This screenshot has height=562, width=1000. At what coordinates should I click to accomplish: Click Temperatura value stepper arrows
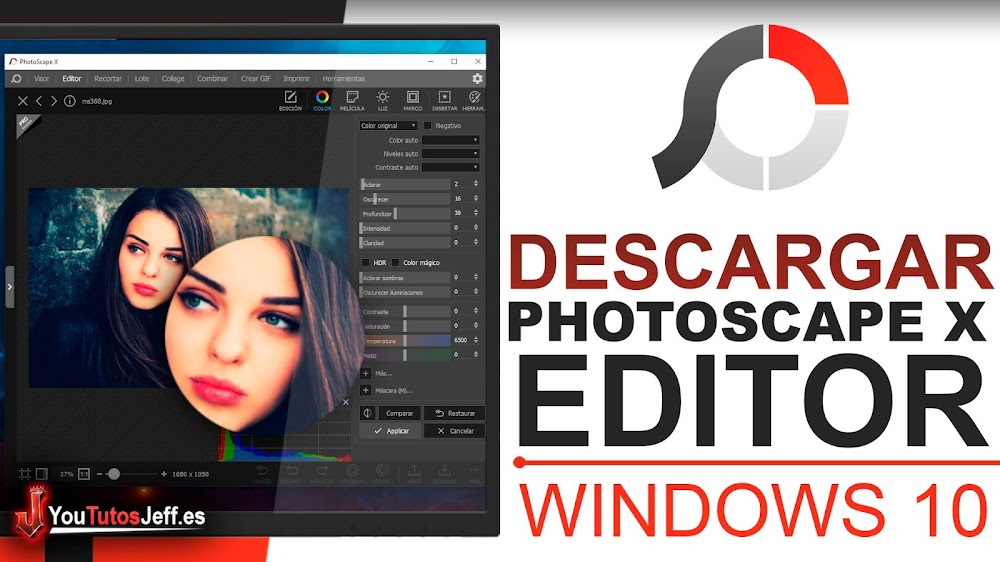[476, 340]
